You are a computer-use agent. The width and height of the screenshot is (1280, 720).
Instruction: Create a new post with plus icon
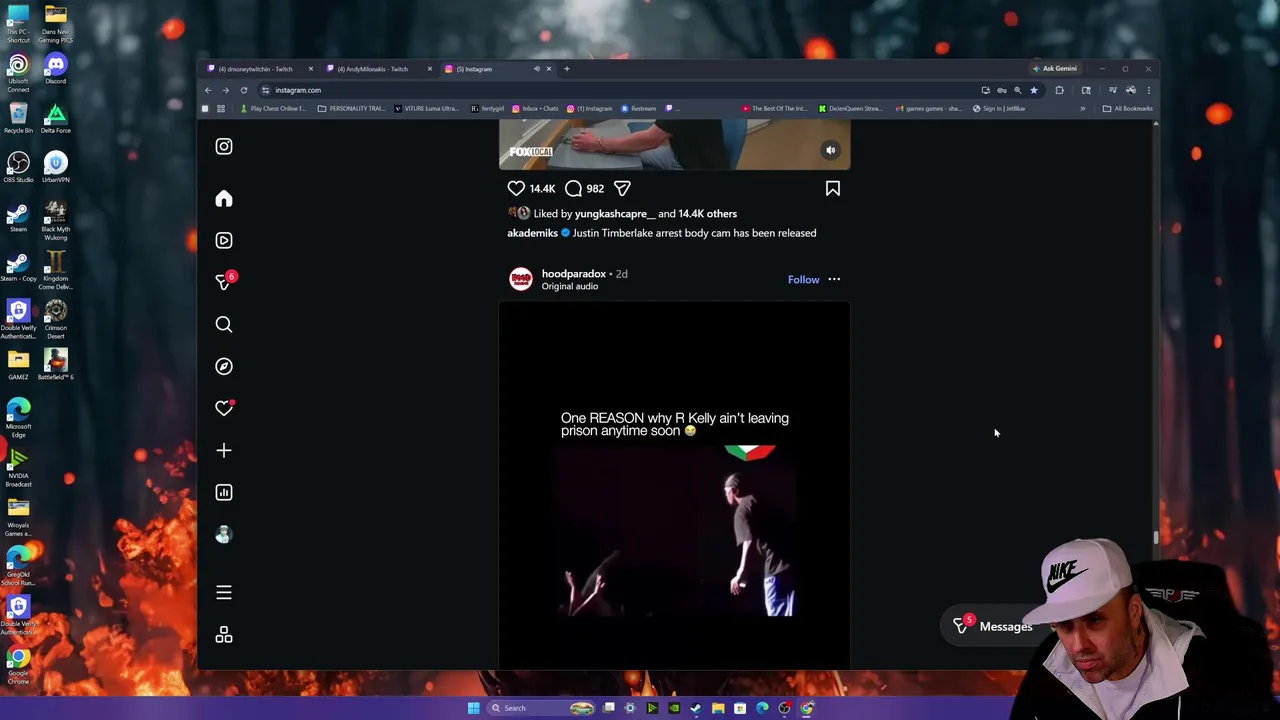click(224, 451)
